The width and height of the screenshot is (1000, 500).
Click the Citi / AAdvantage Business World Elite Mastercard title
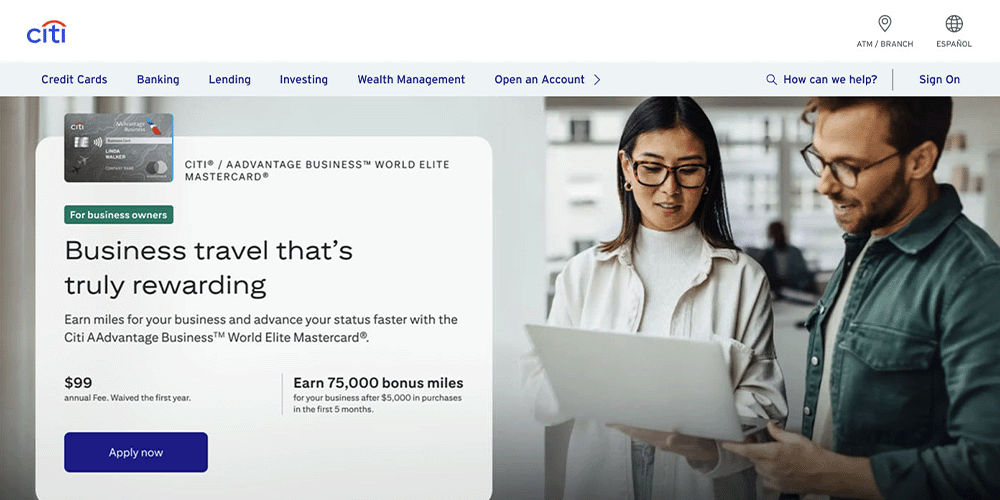317,170
